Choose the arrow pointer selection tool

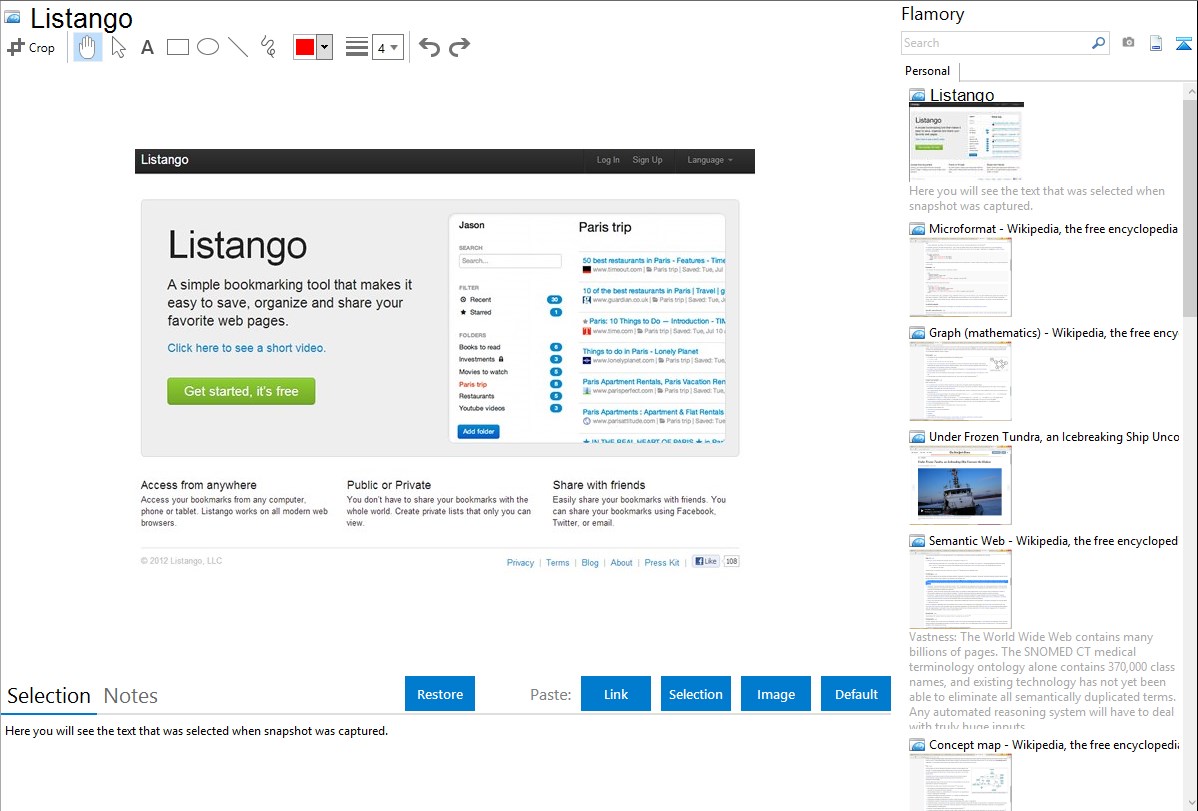point(118,47)
